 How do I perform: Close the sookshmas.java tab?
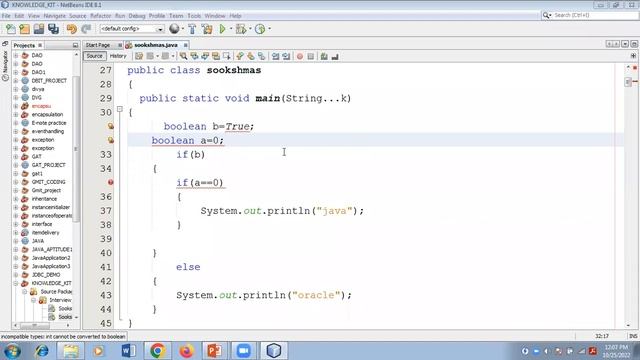click(185, 45)
